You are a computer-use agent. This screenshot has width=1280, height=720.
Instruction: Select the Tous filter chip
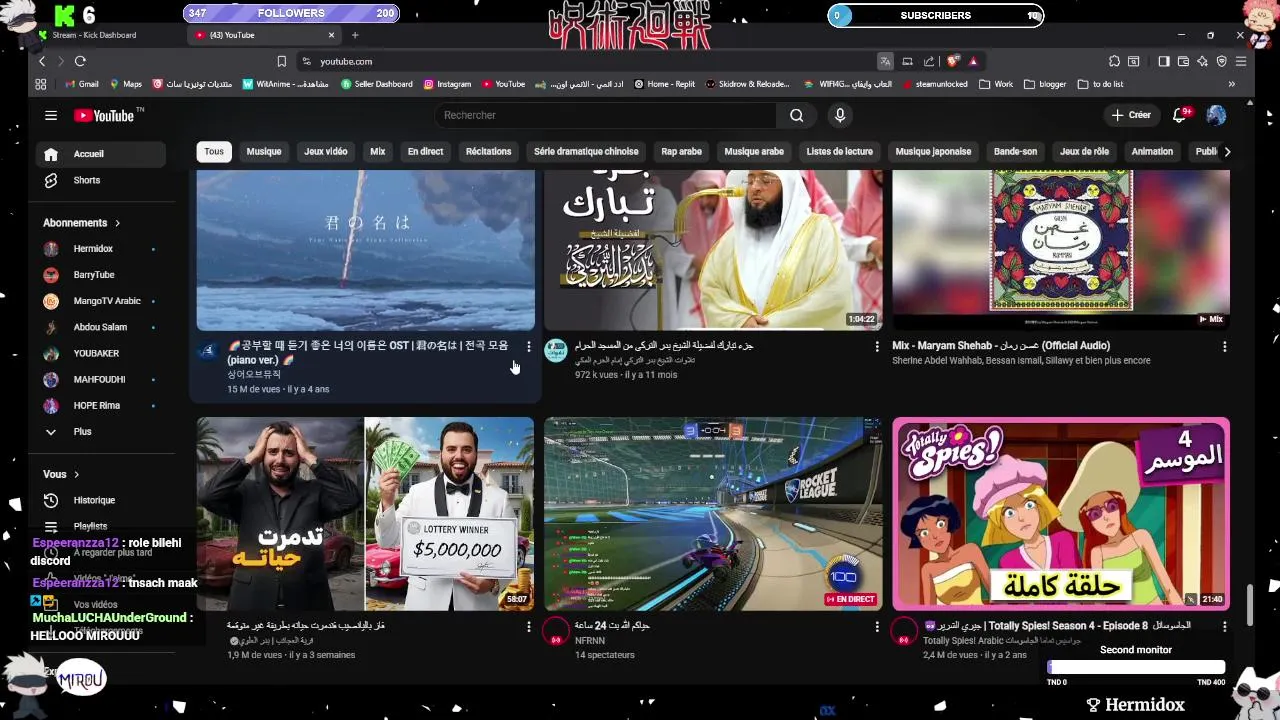[x=214, y=152]
